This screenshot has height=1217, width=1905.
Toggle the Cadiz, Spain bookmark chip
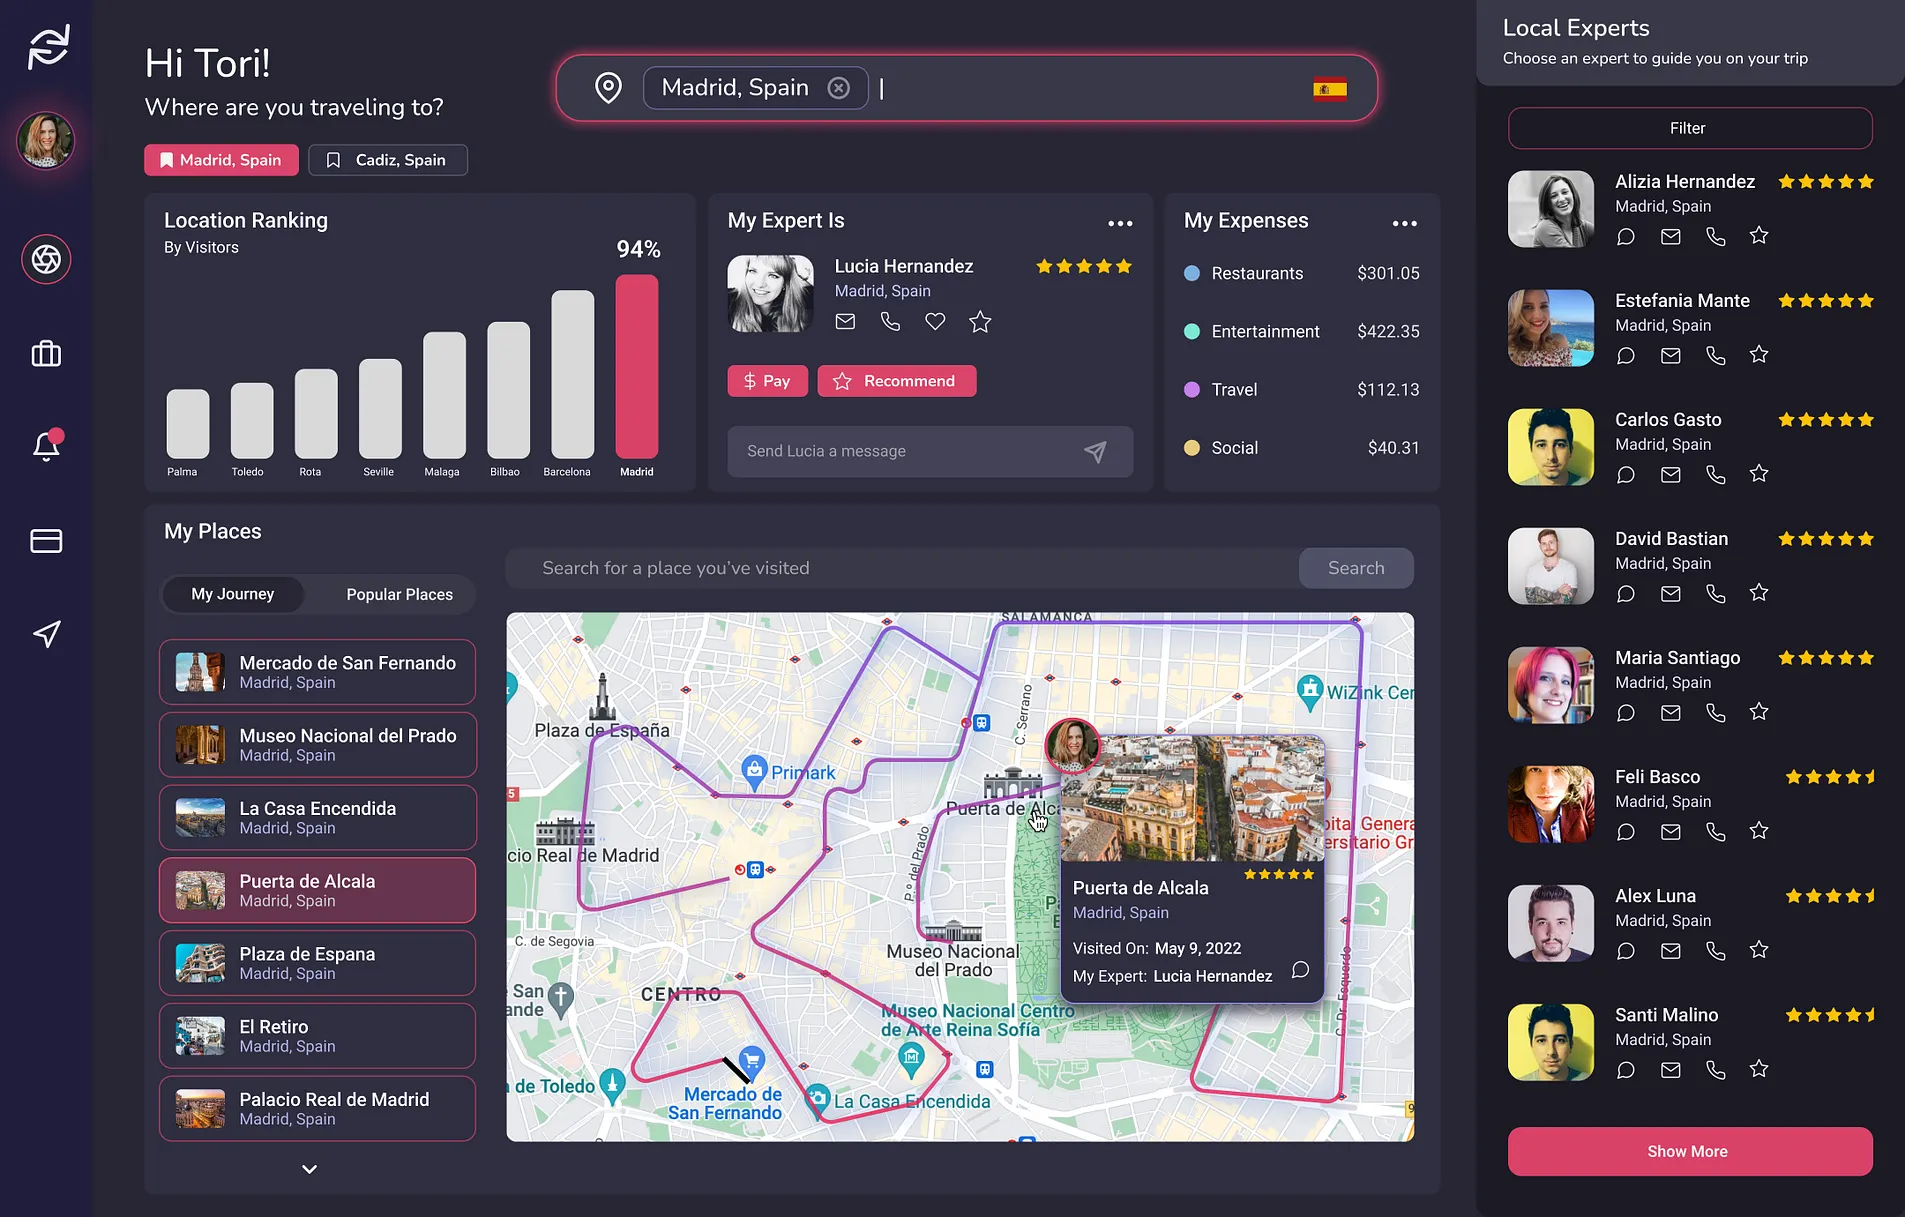click(388, 160)
